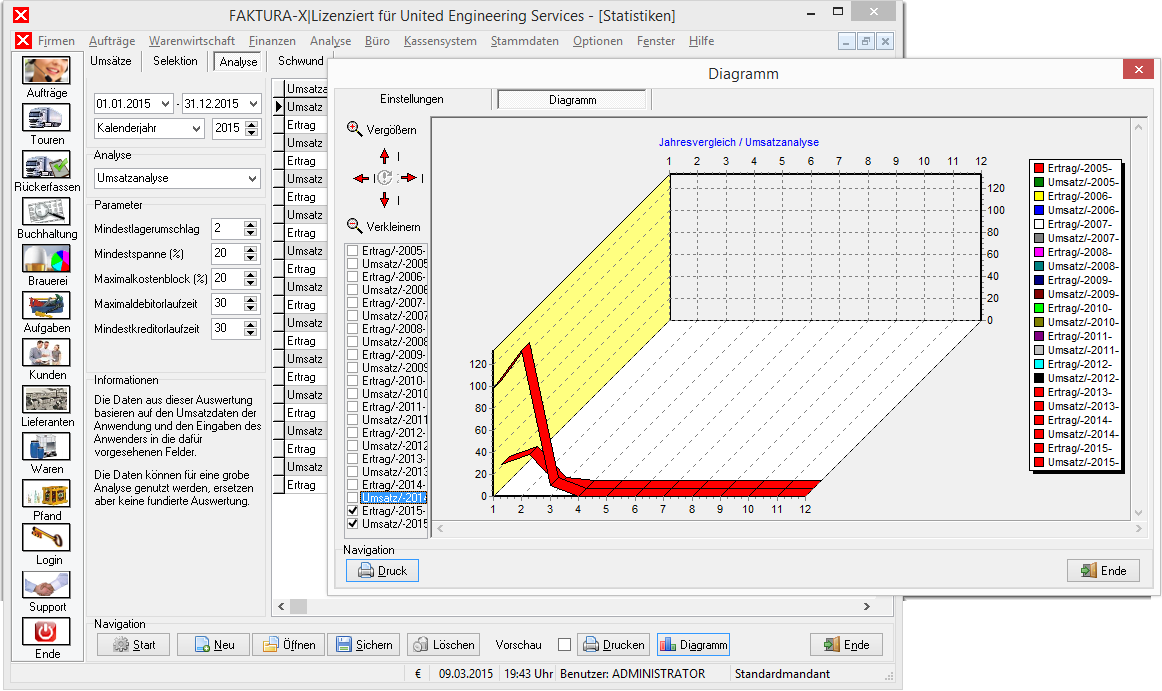Viewport: 1162px width, 691px height.
Task: Open the Buchhaltung sidebar icon
Action: click(x=46, y=211)
